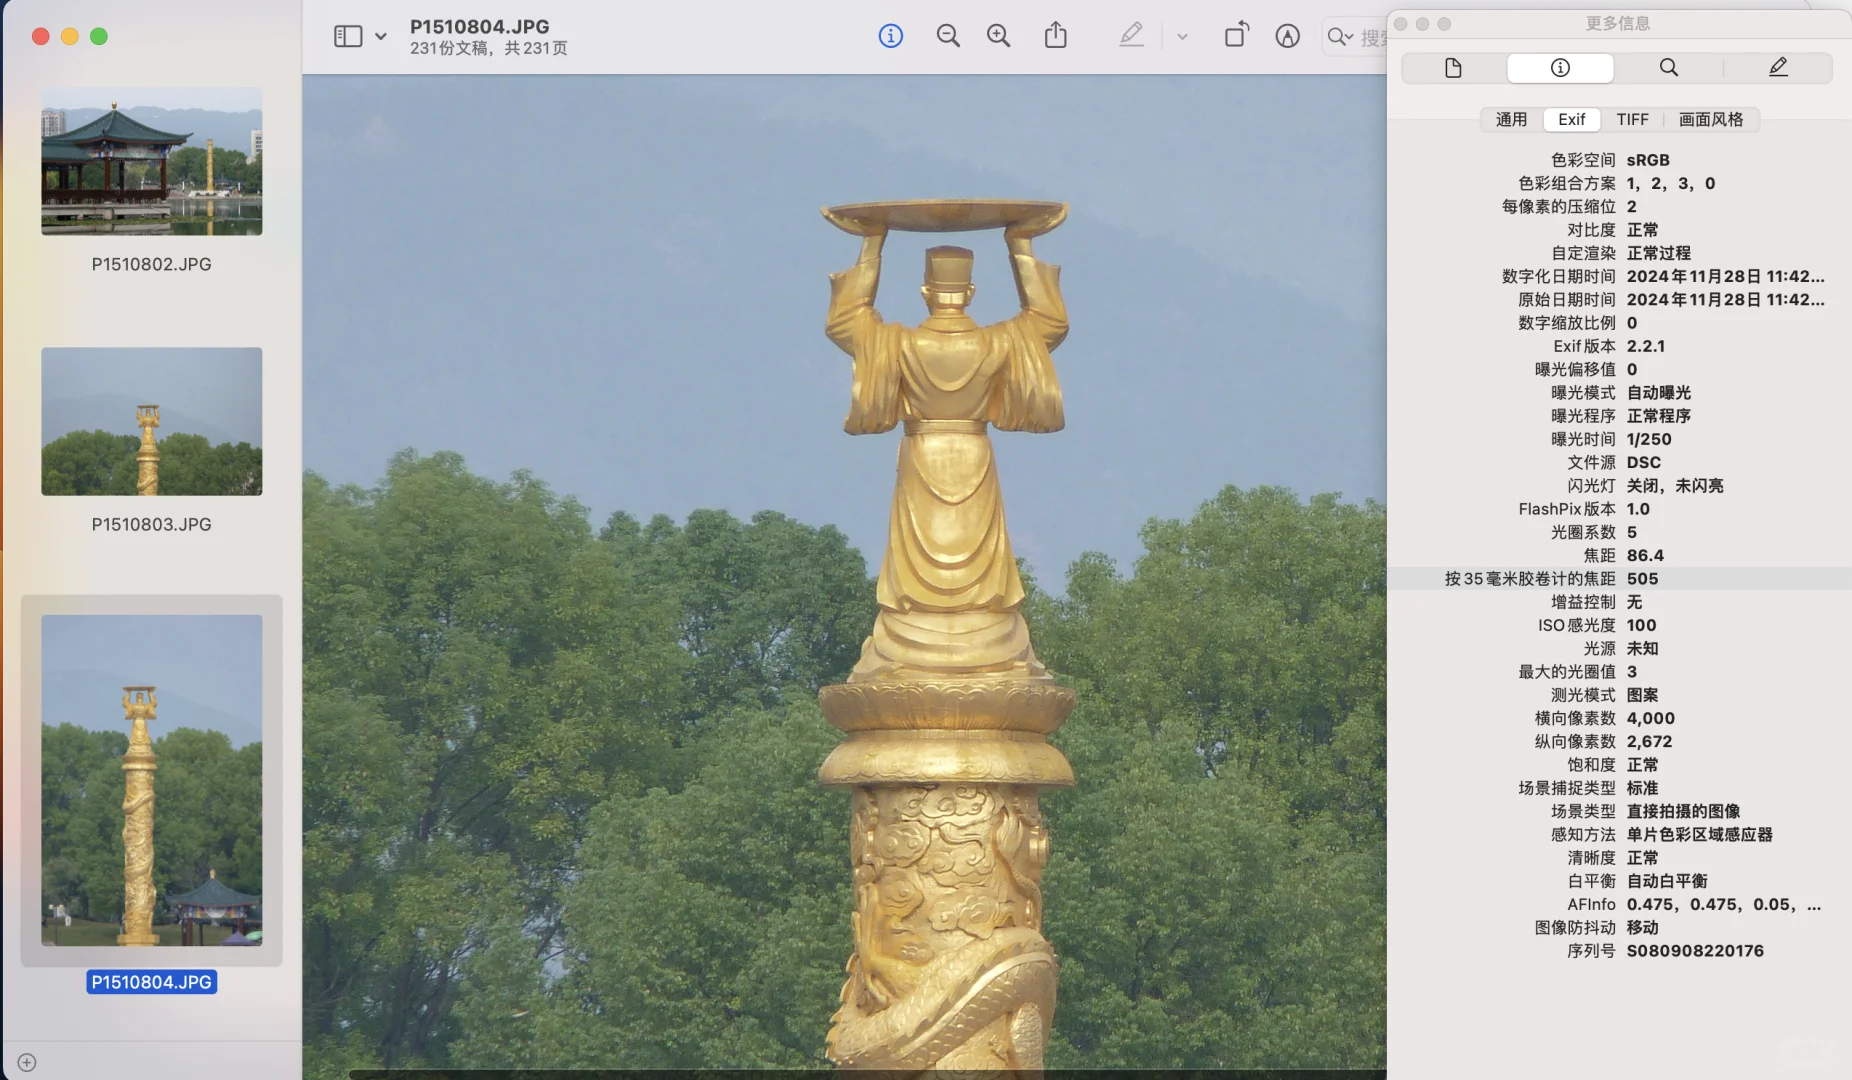Open sidebar view options chevron

[x=381, y=37]
